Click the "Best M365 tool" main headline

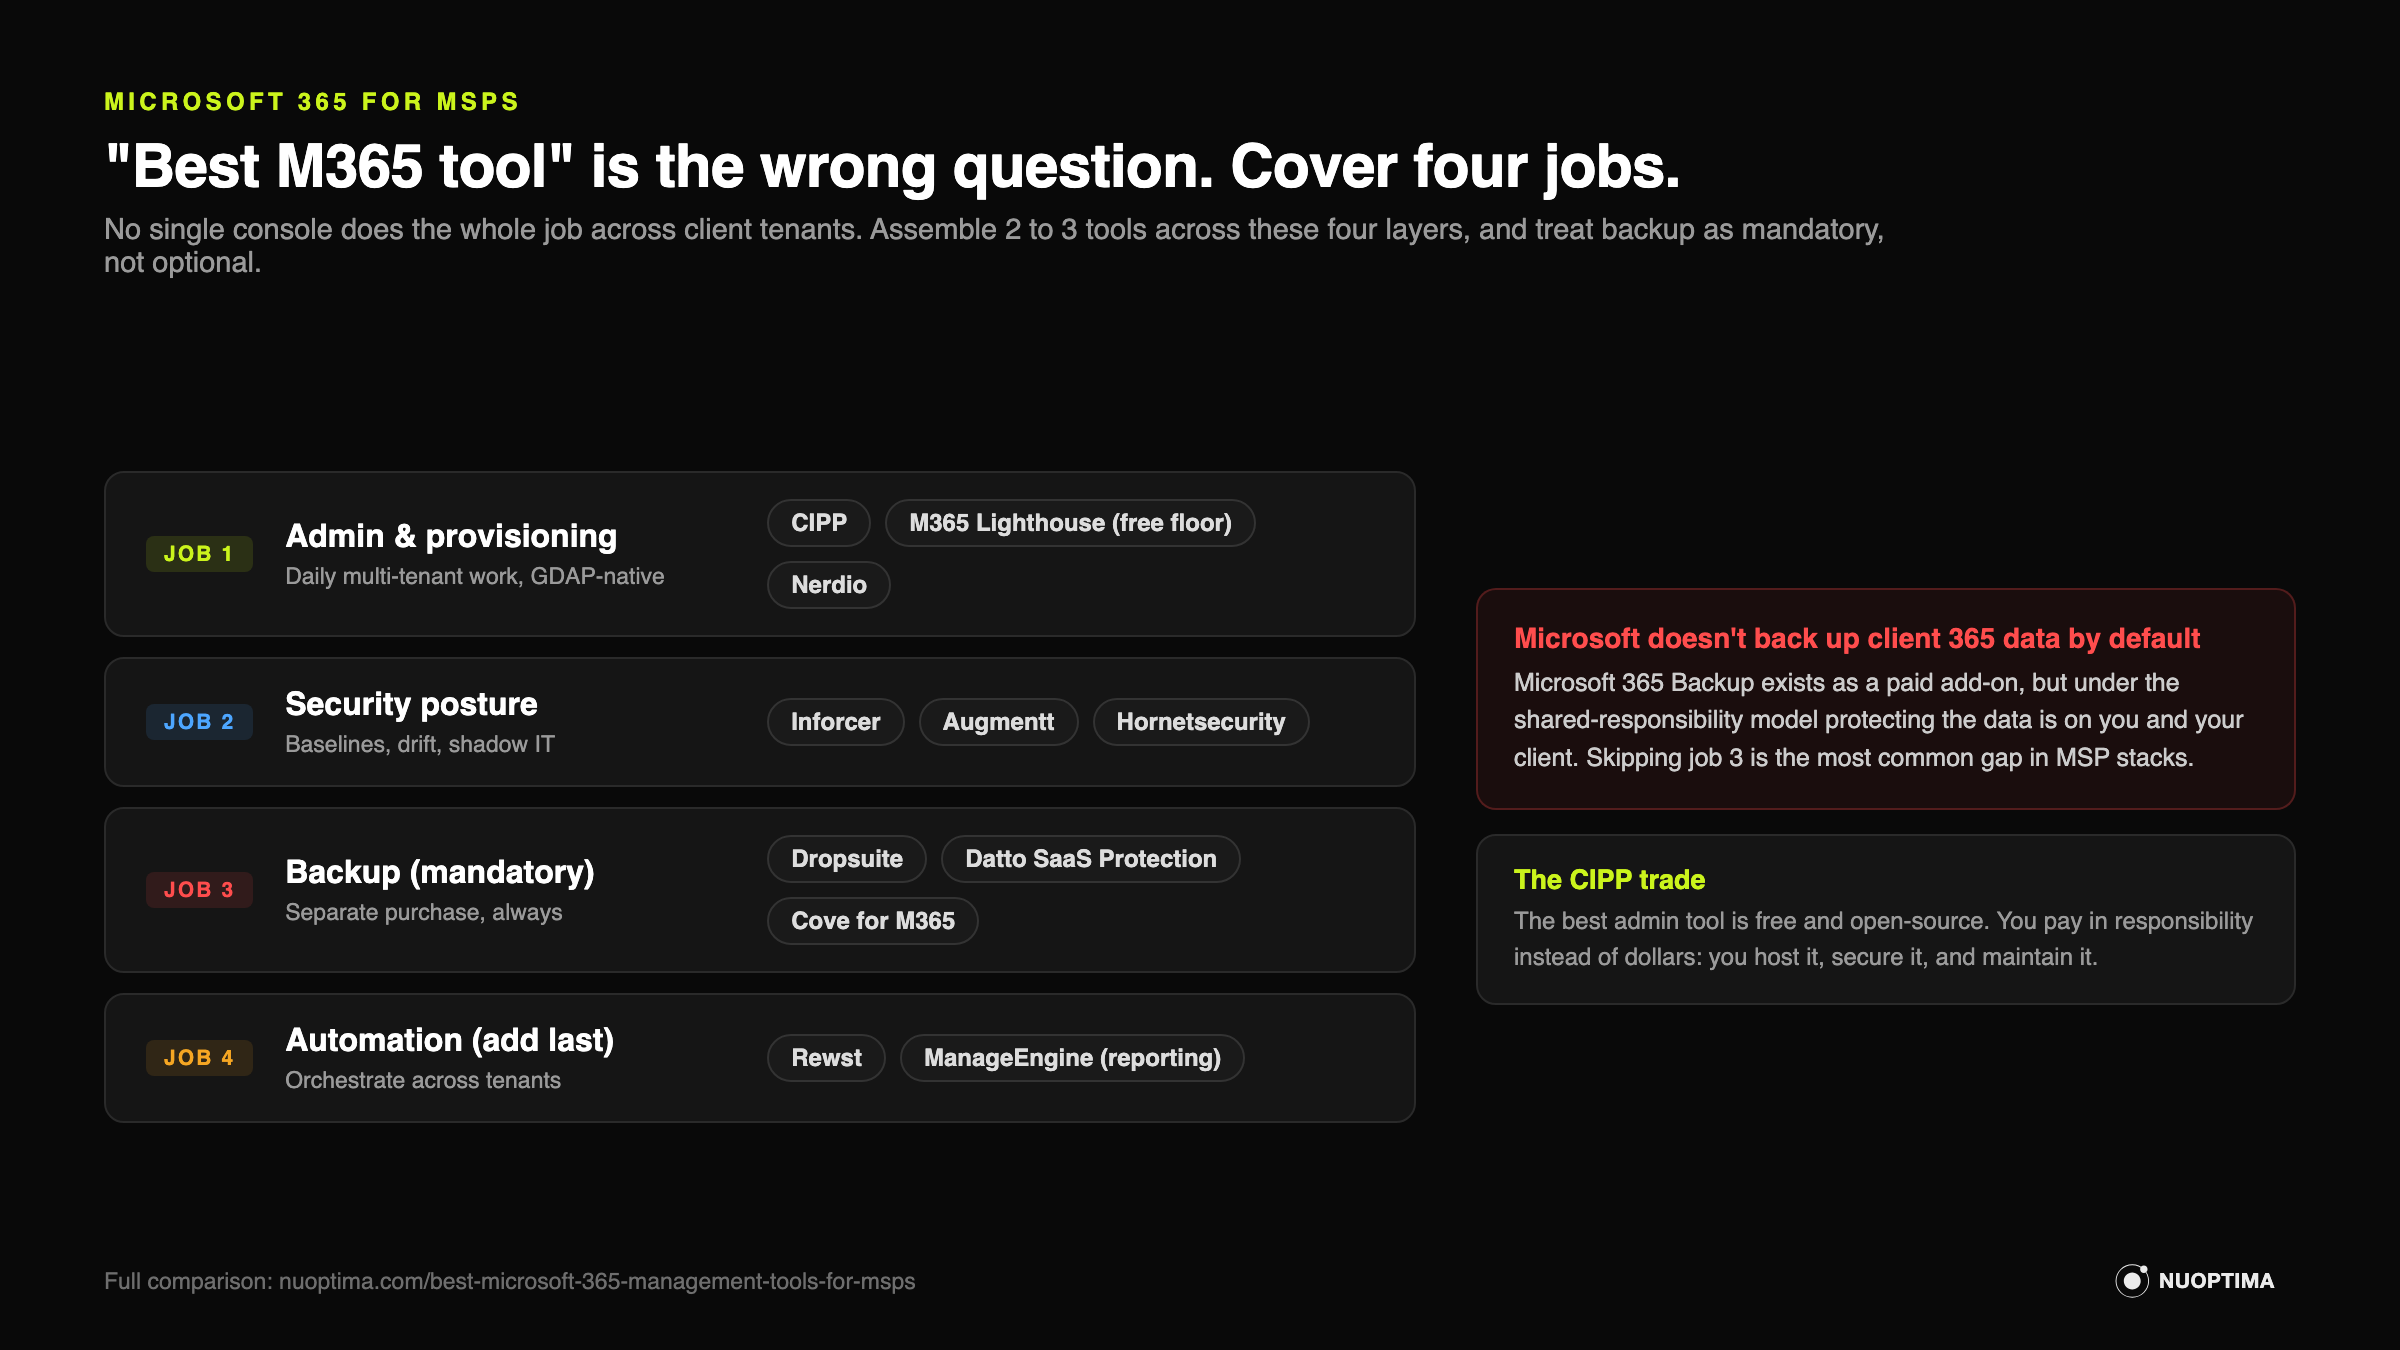[x=892, y=166]
